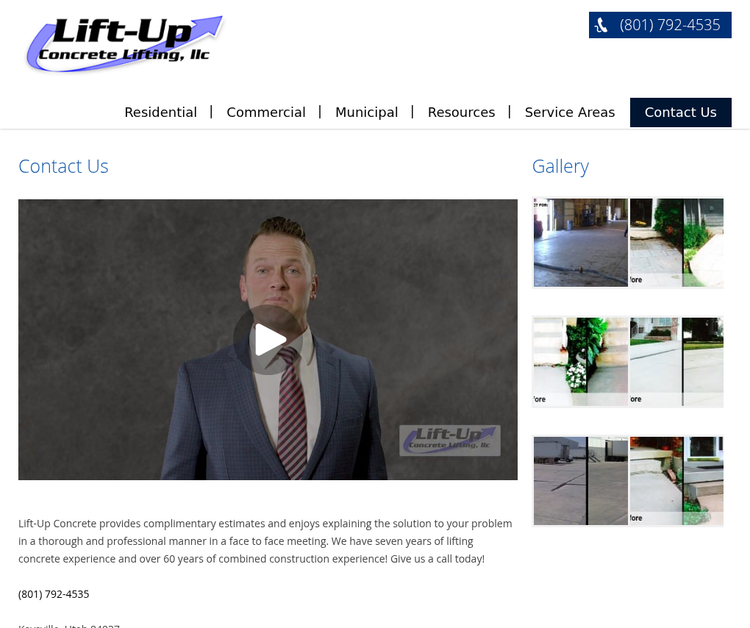The width and height of the screenshot is (750, 628).
Task: Play the Contact Us video
Action: click(x=268, y=340)
